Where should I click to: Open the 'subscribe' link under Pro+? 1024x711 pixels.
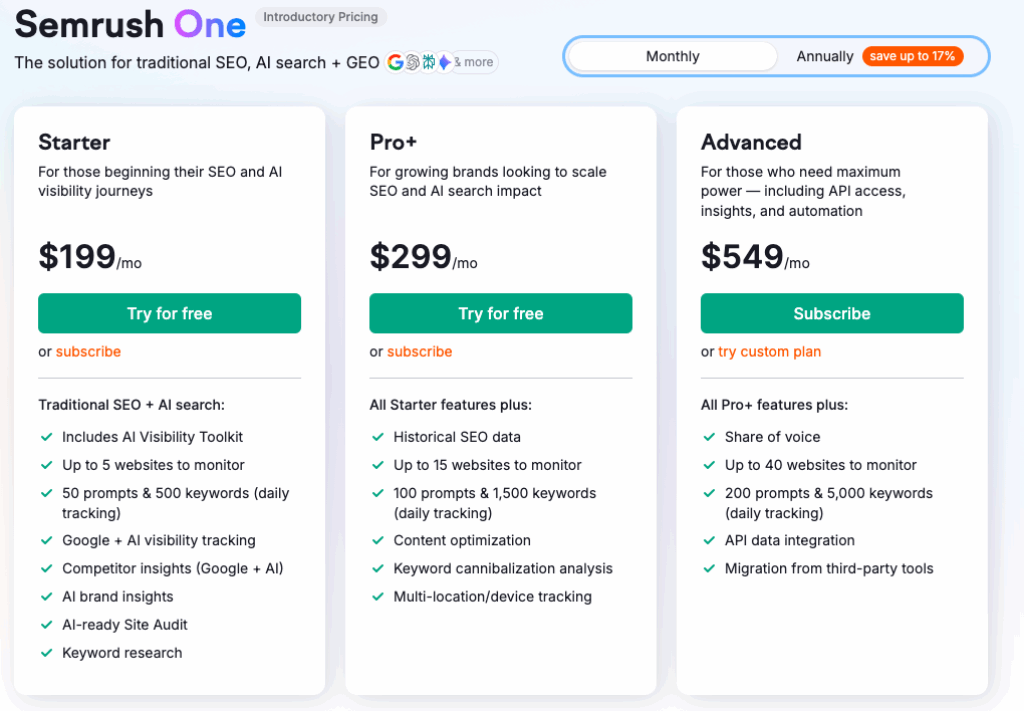(x=419, y=351)
